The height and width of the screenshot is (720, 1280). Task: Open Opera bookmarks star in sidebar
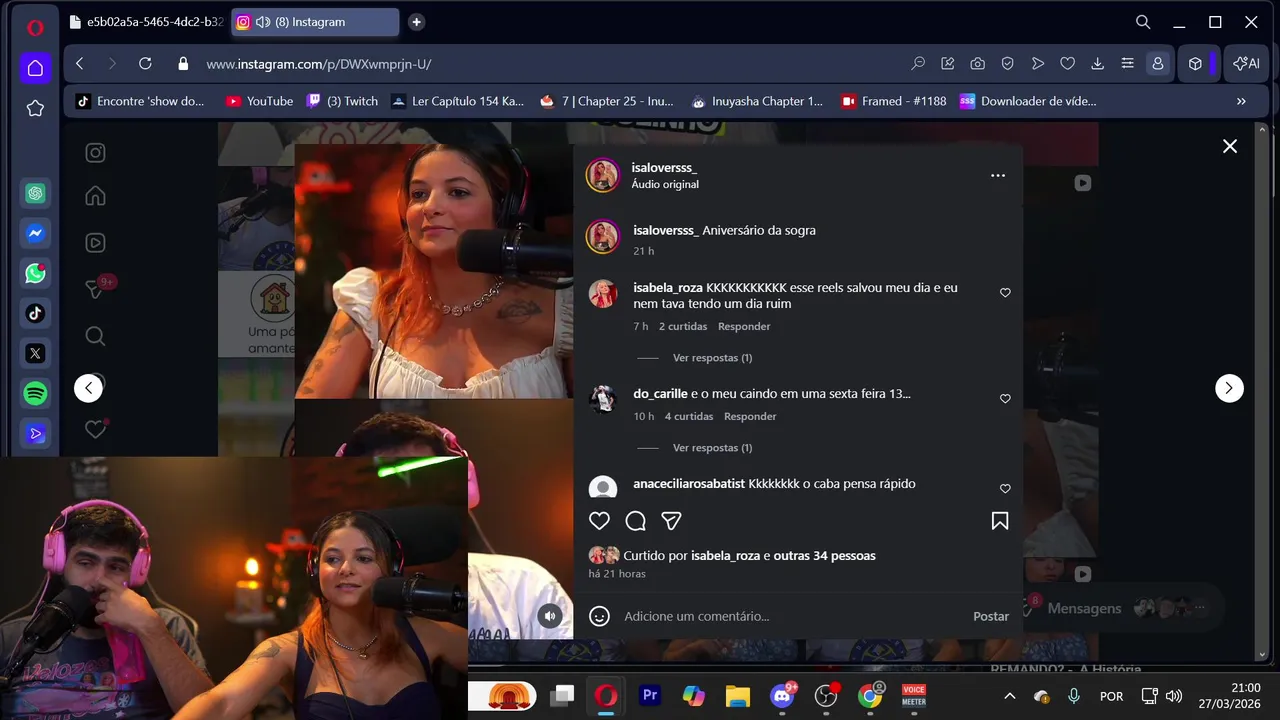[x=35, y=108]
